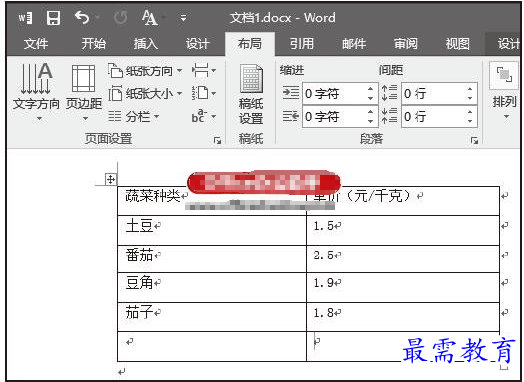Viewport: 524px width, 382px height.
Task: Select the 布局 tab
Action: [250, 44]
